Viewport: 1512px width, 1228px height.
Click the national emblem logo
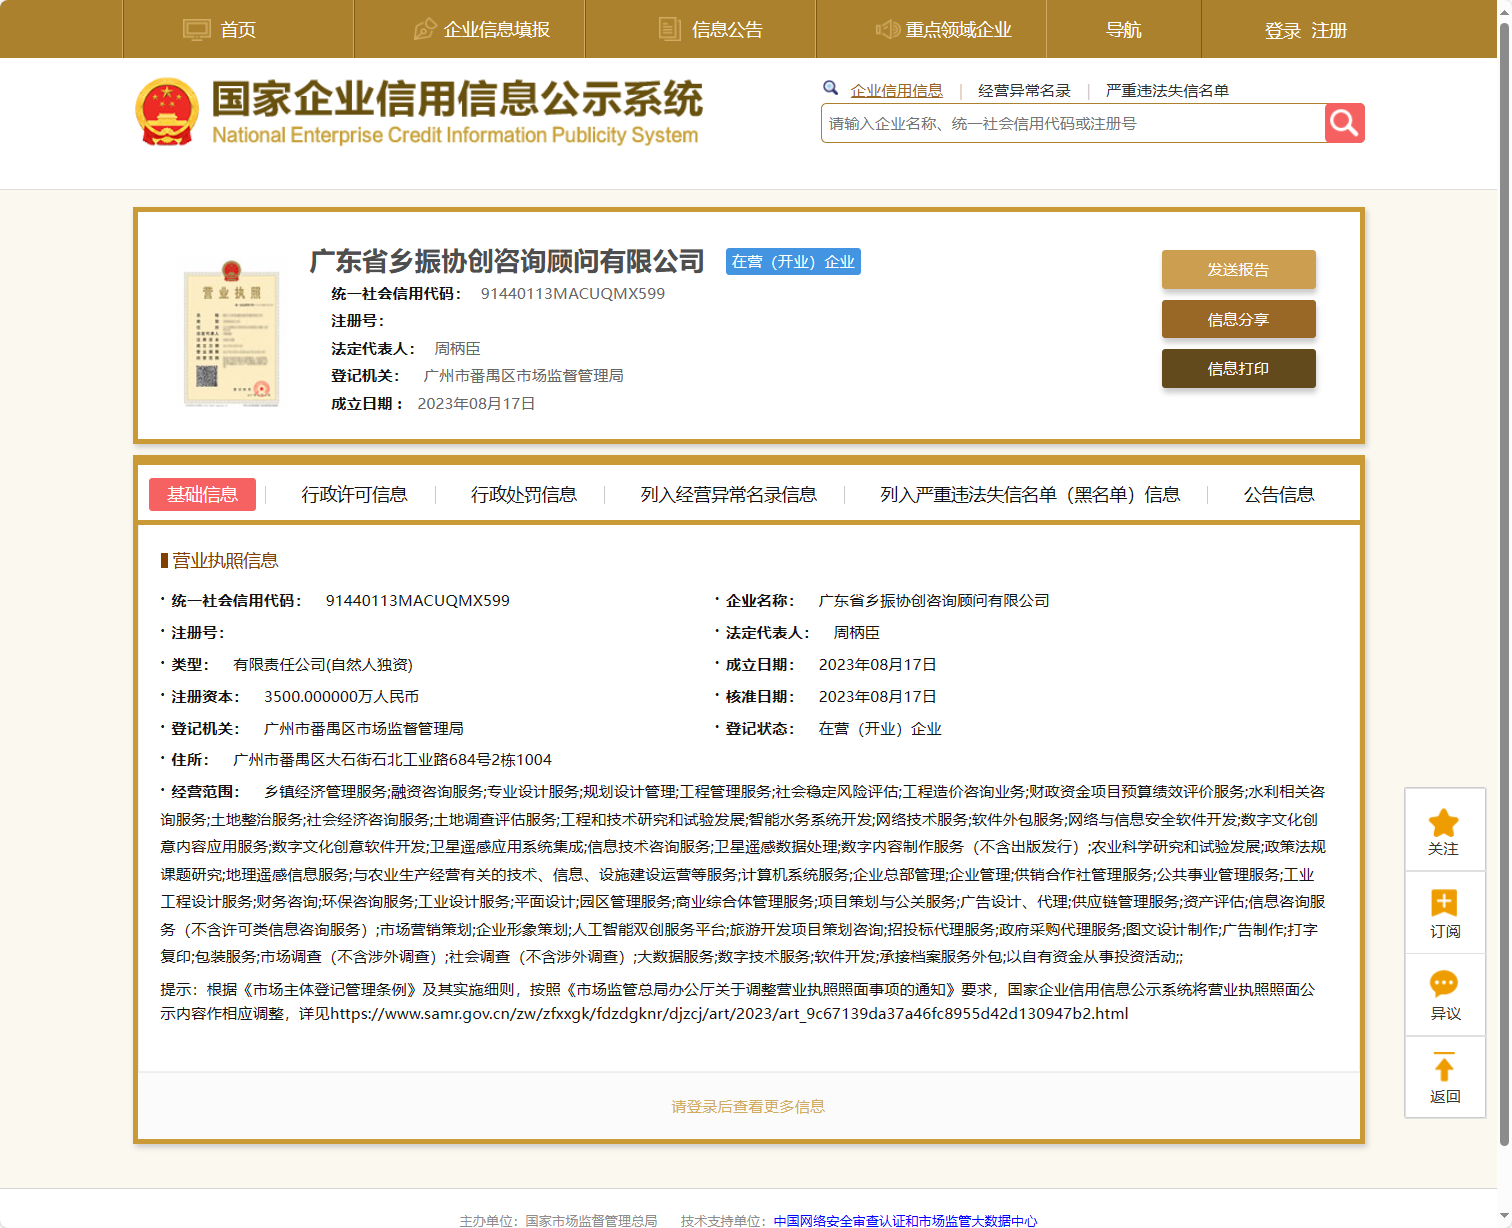(167, 112)
